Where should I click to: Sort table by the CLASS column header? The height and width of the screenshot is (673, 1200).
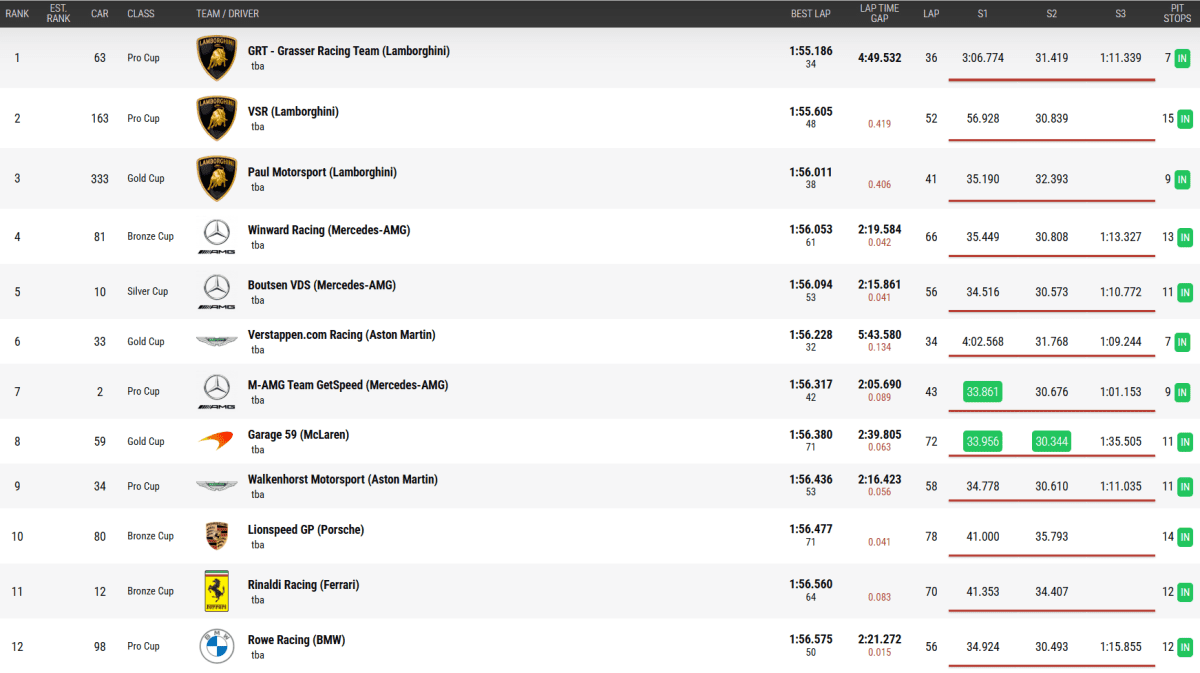[x=140, y=14]
